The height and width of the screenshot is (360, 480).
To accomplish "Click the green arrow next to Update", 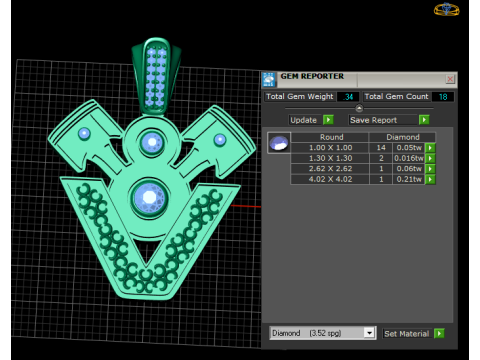I will pos(328,120).
